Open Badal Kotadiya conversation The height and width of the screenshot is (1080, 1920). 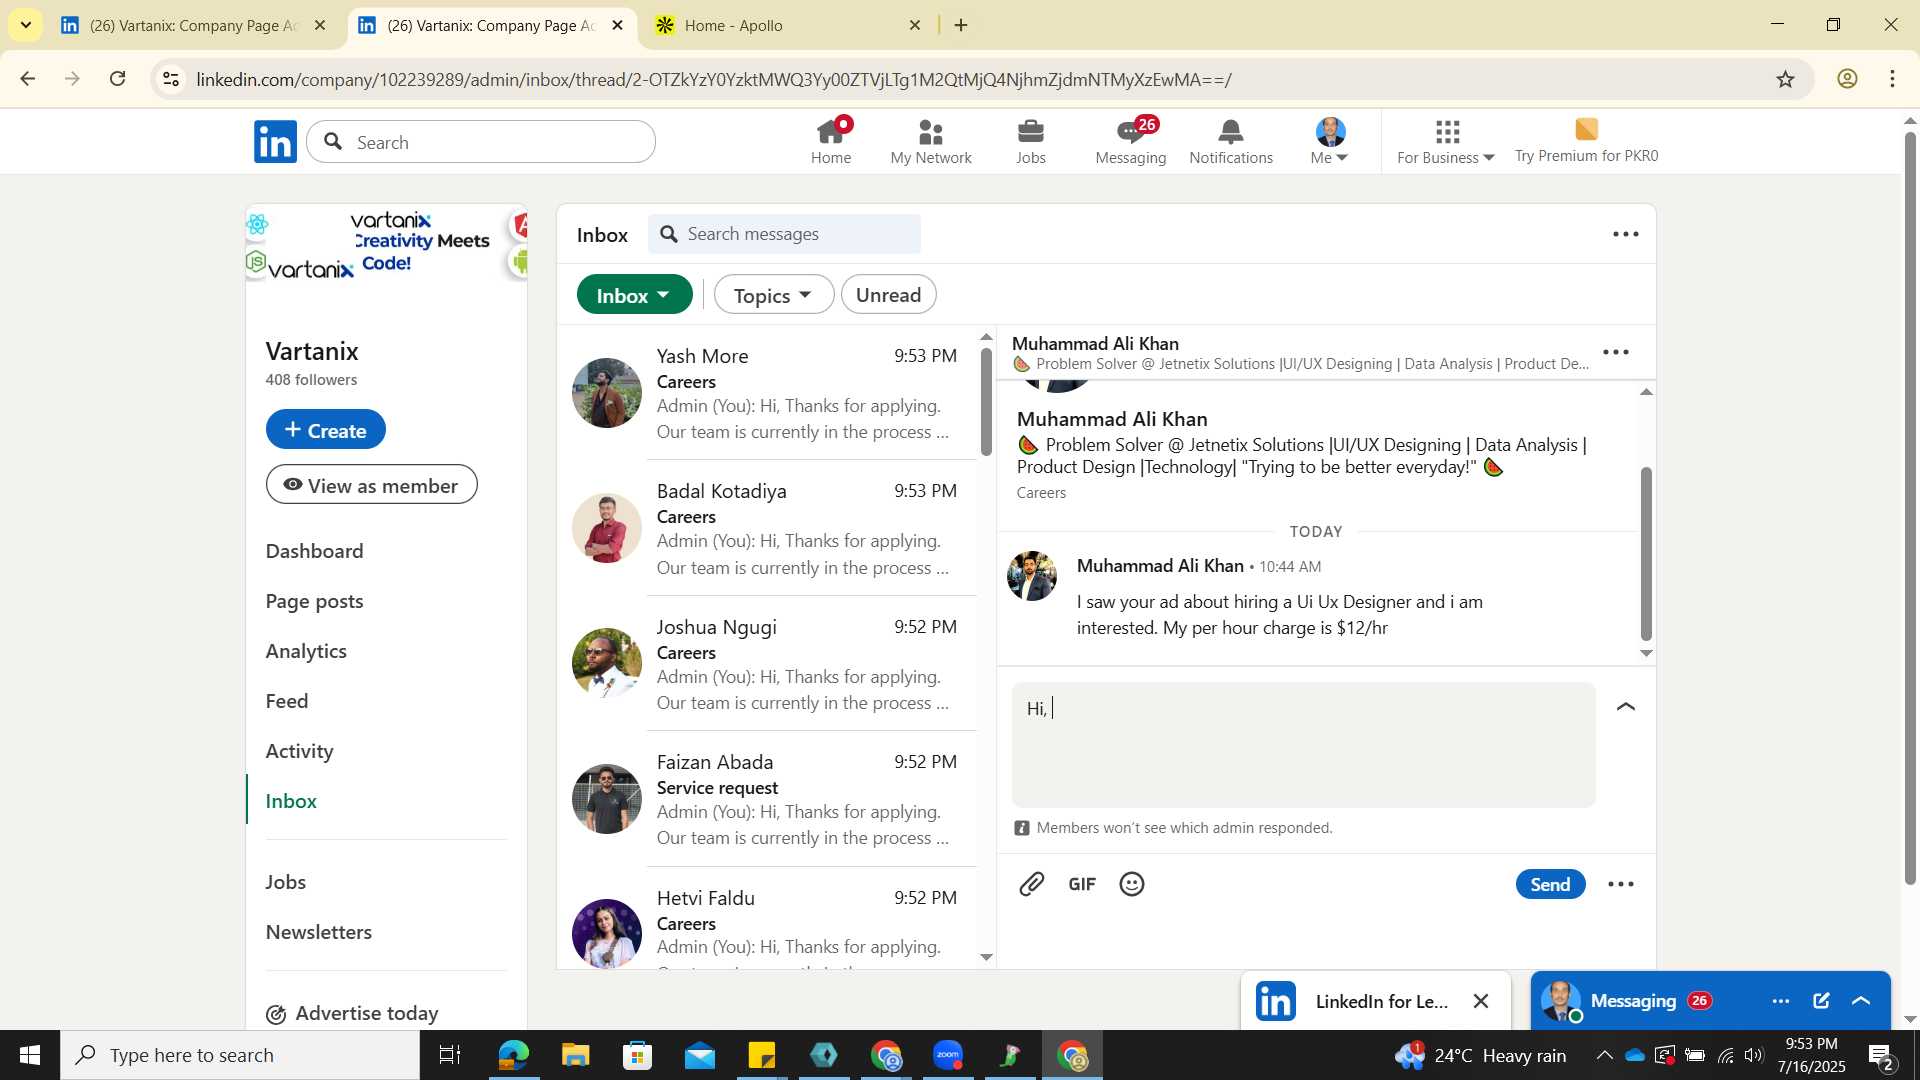(767, 528)
